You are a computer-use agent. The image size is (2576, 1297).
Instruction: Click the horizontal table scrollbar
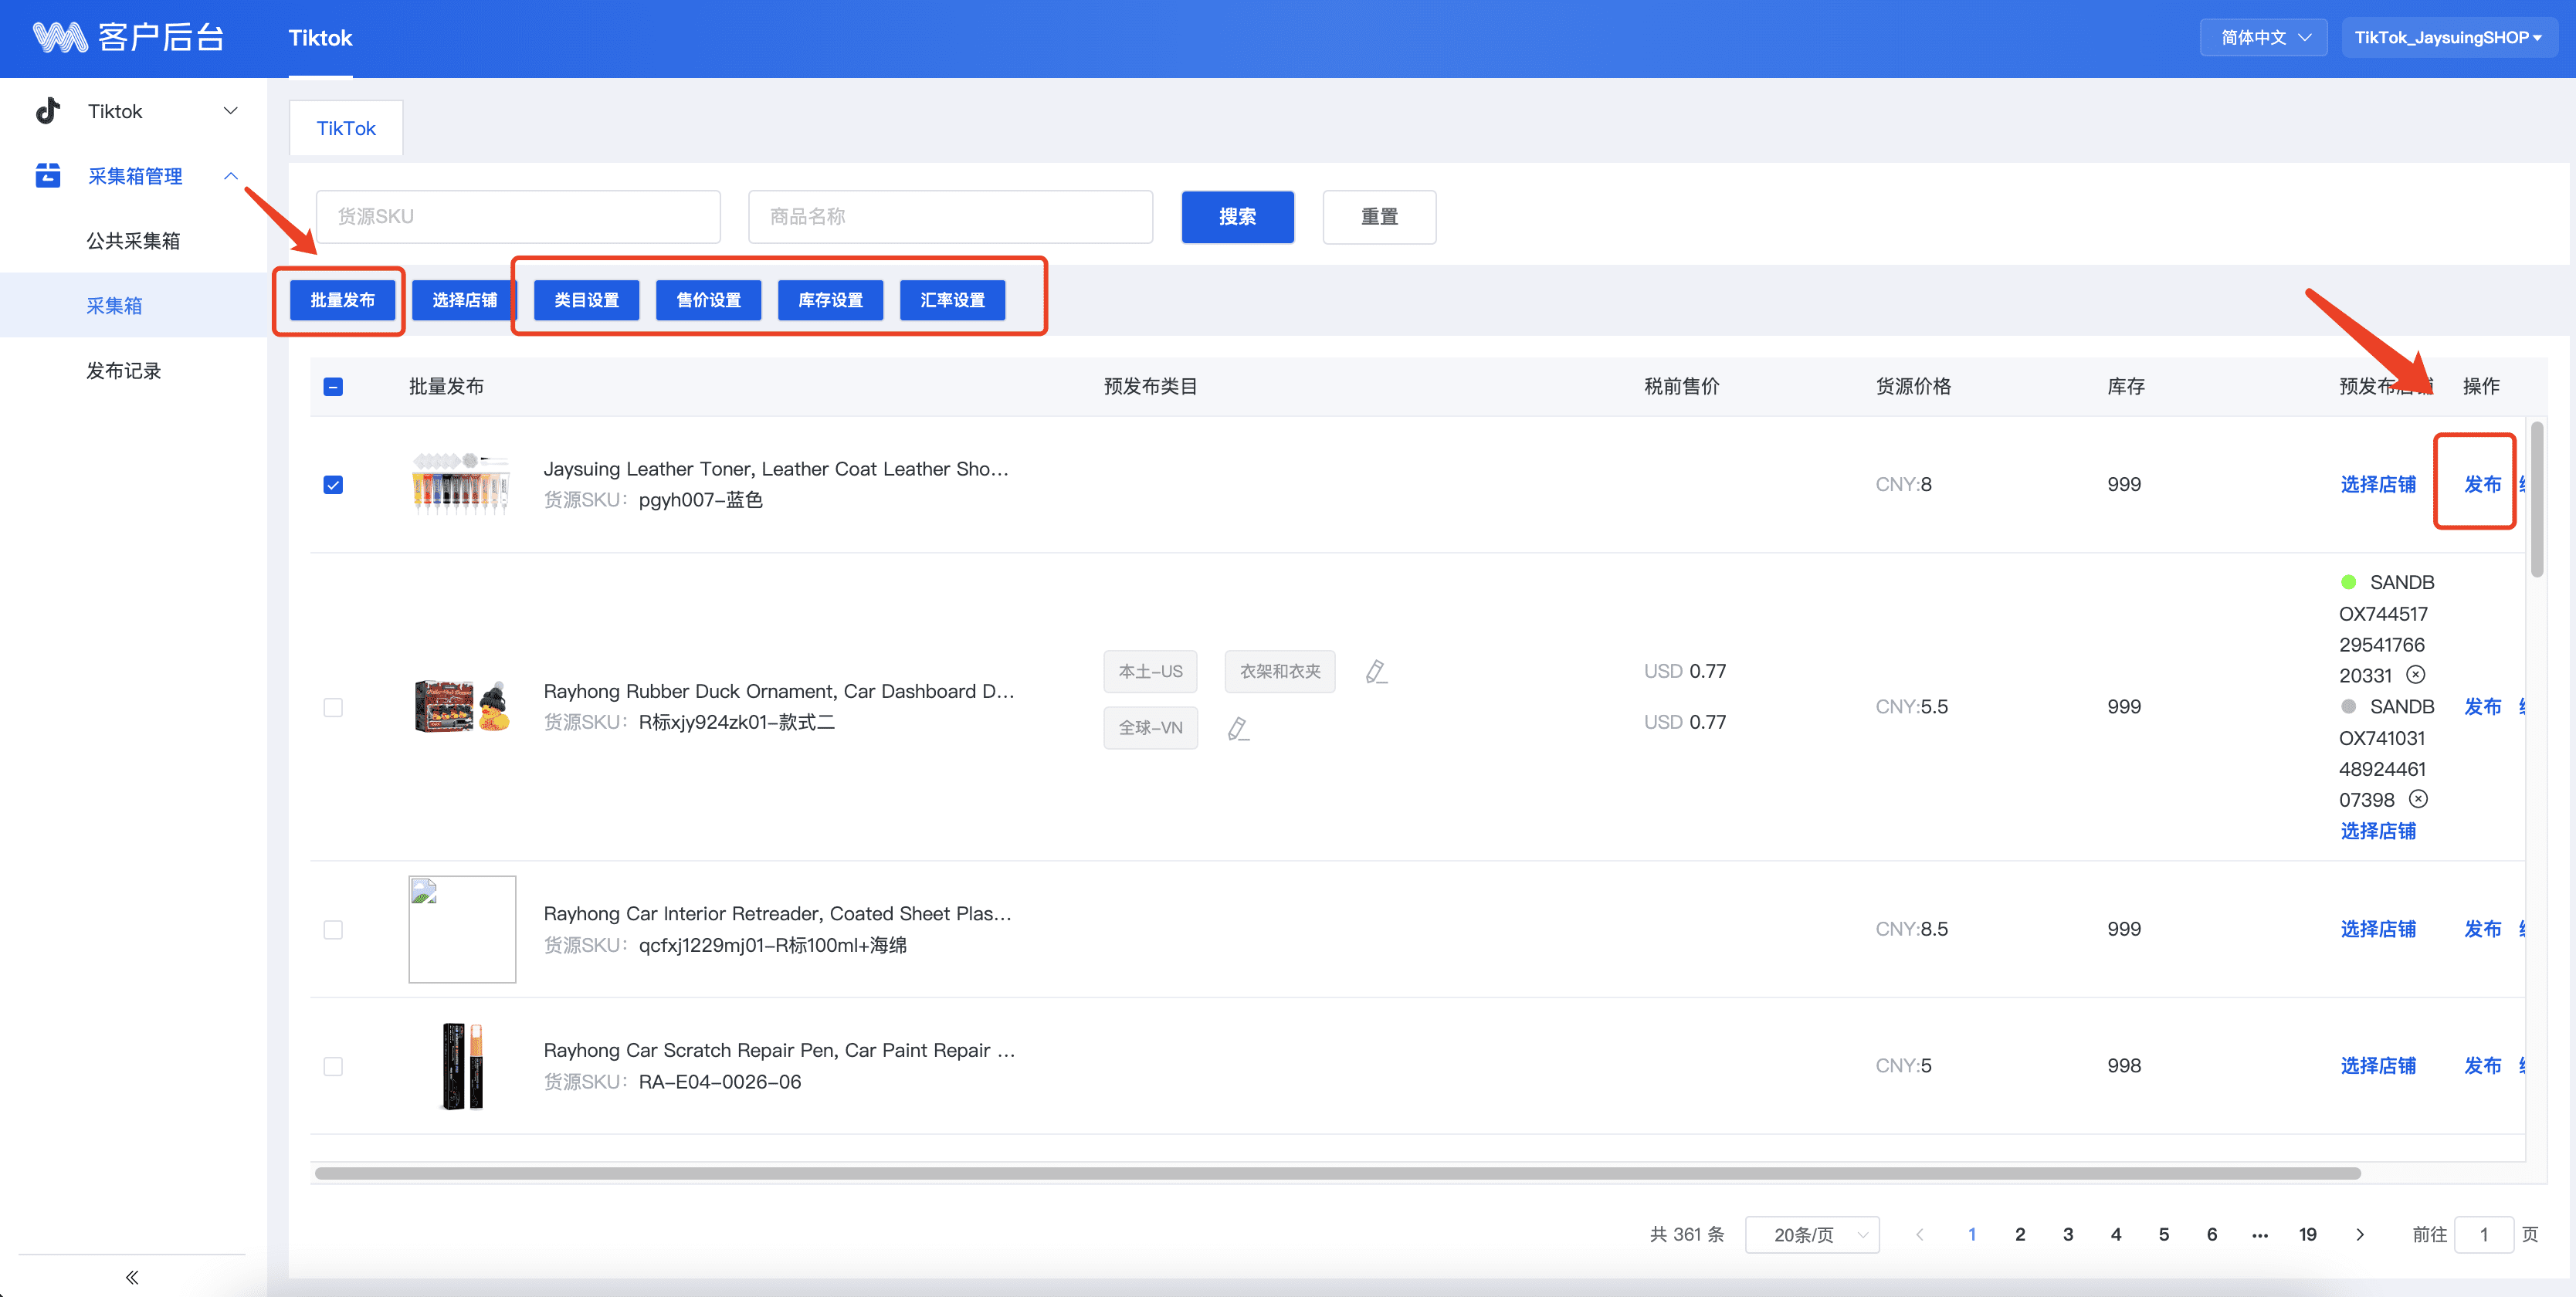(x=1338, y=1173)
